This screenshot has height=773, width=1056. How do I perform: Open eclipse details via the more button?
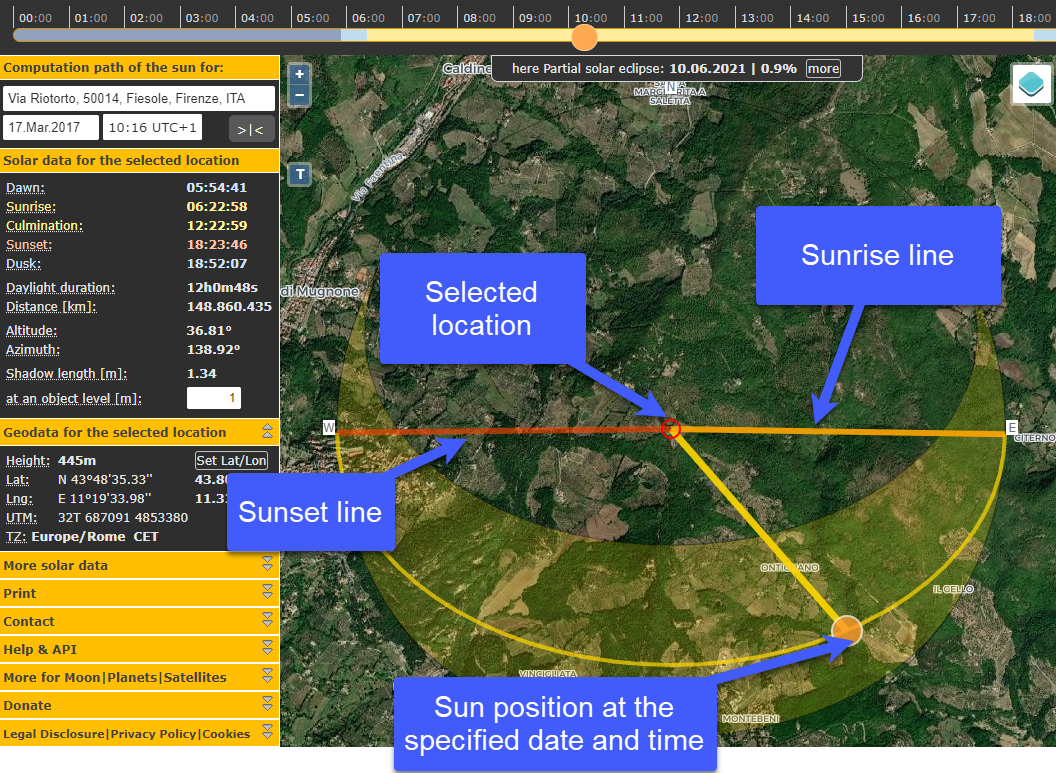coord(822,68)
